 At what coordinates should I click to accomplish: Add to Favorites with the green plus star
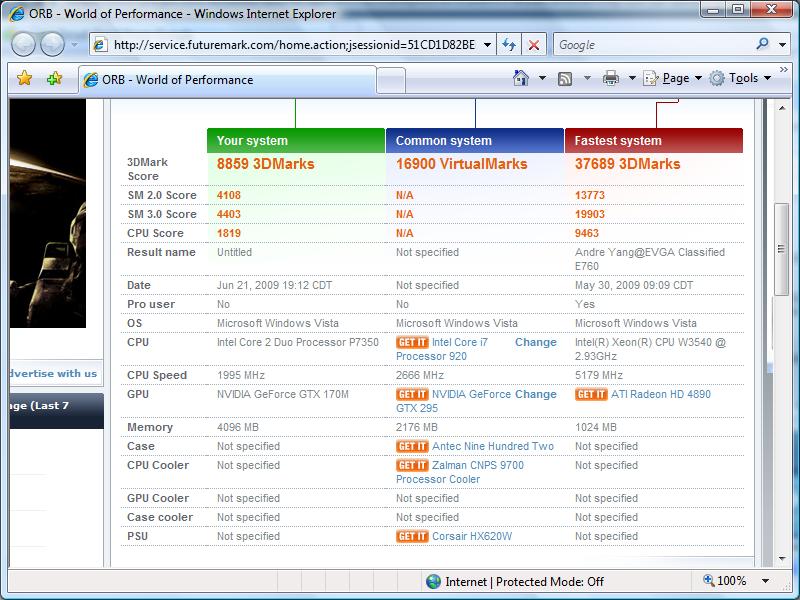[54, 79]
